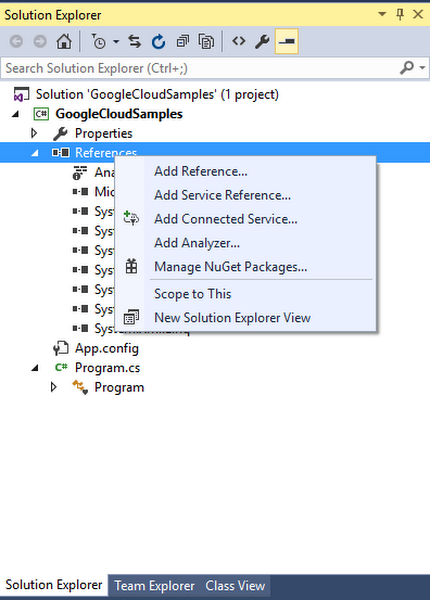Select the GoogleCloudSamples project
Viewport: 430px width, 600px height.
click(119, 114)
